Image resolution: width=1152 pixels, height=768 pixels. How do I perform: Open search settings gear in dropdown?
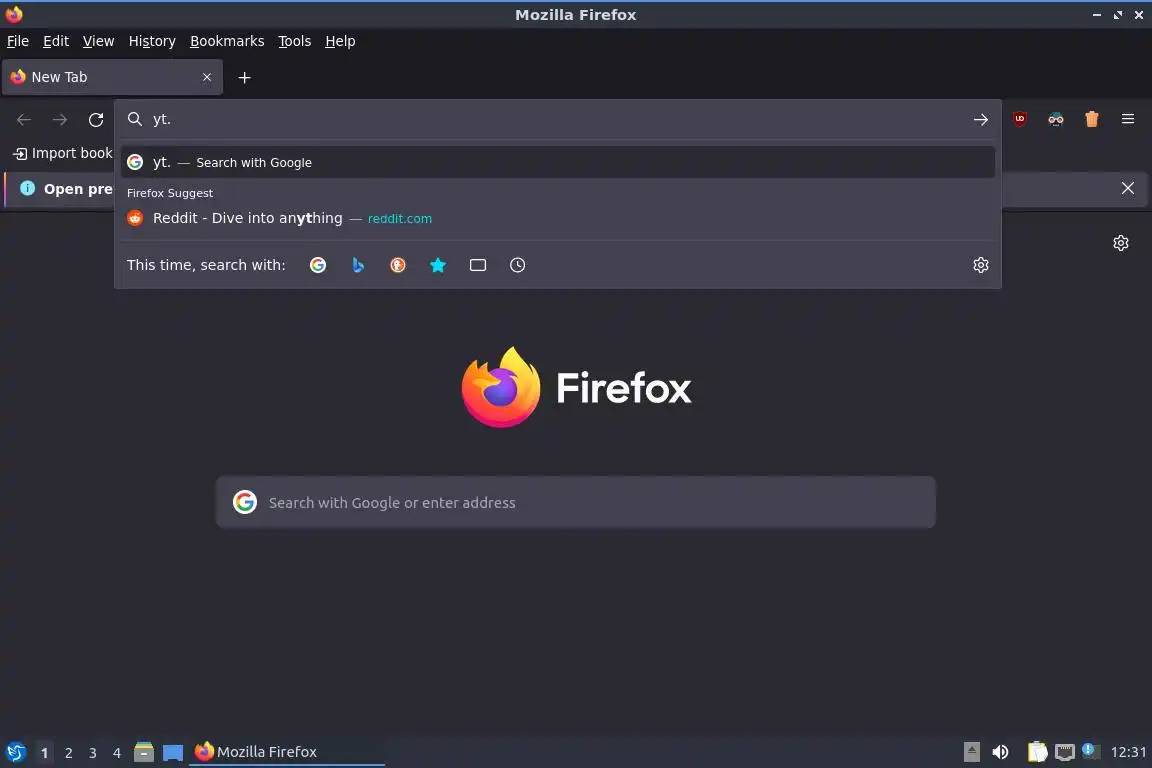pyautogui.click(x=981, y=265)
